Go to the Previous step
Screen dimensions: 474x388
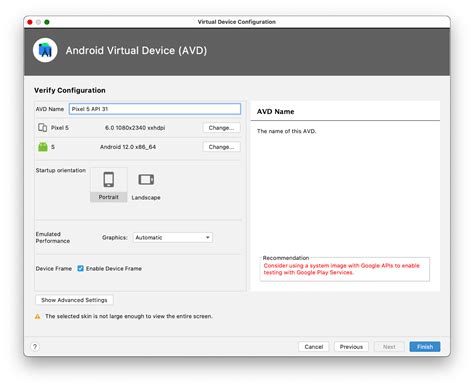[x=351, y=347]
